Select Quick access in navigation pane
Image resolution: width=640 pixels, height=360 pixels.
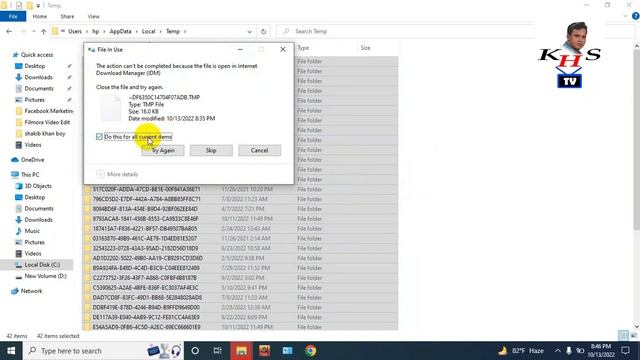point(37,55)
